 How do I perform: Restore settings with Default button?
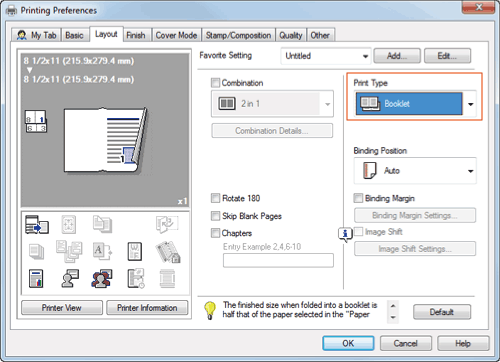point(442,312)
